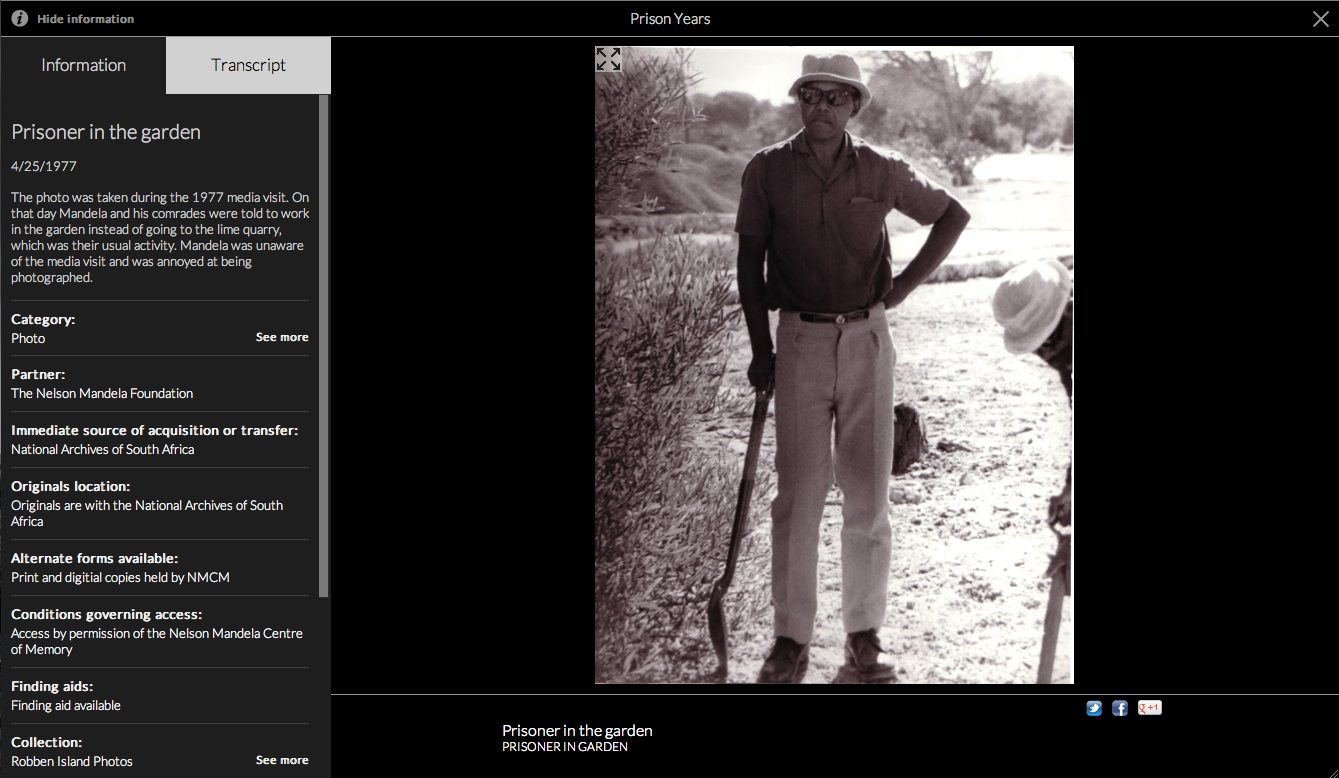Image resolution: width=1339 pixels, height=778 pixels.
Task: Click the 4/25/1977 date text
Action: pyautogui.click(x=44, y=166)
